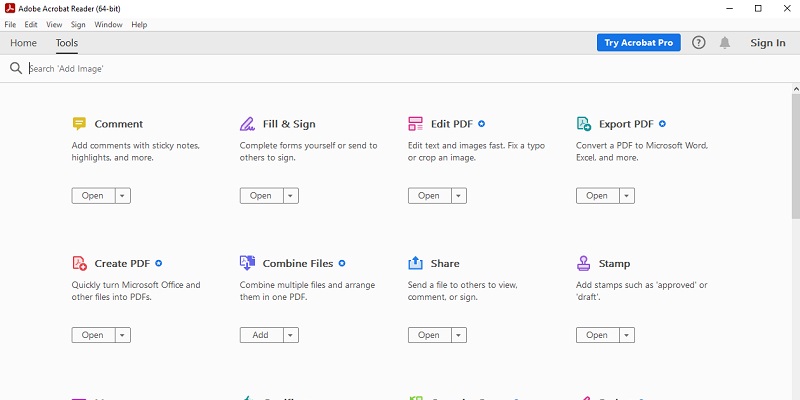Viewport: 800px width, 400px height.
Task: Expand the Fill & Sign Open dropdown arrow
Action: click(x=291, y=196)
